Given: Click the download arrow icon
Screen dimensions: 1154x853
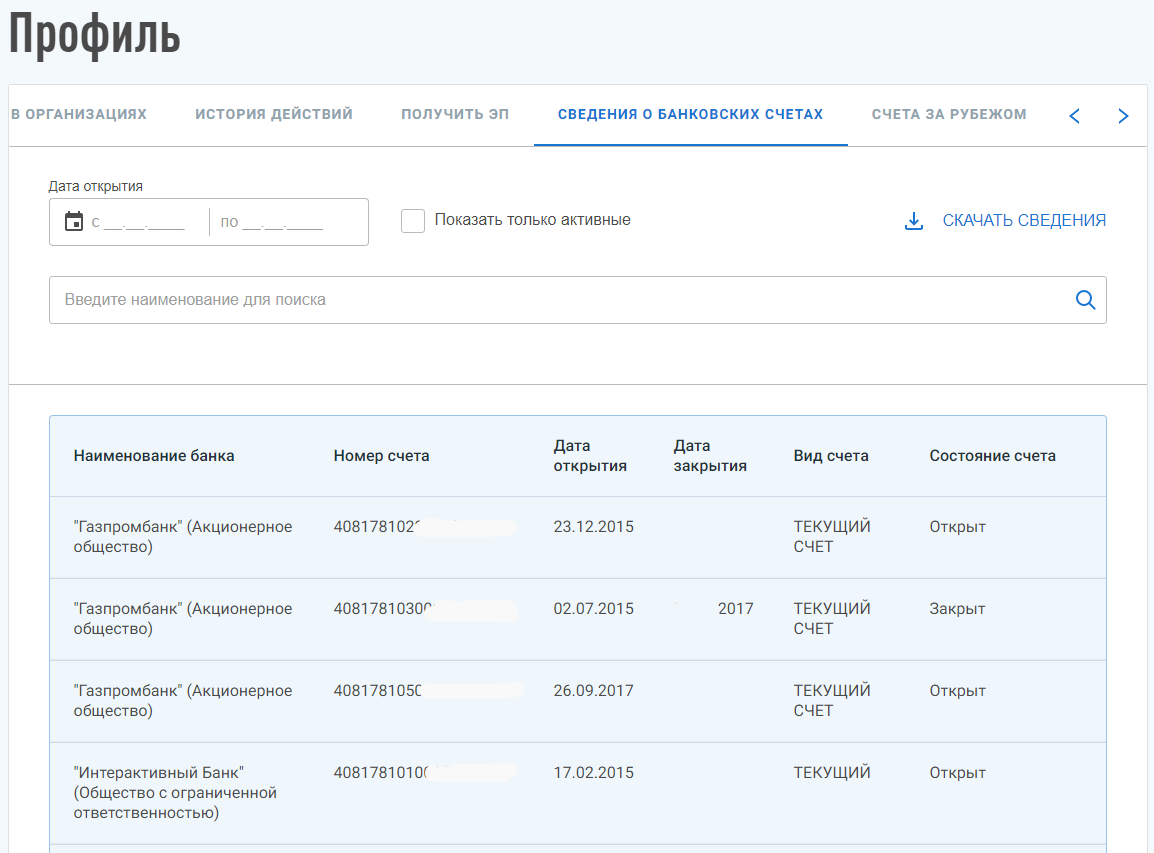Looking at the screenshot, I should click(913, 221).
